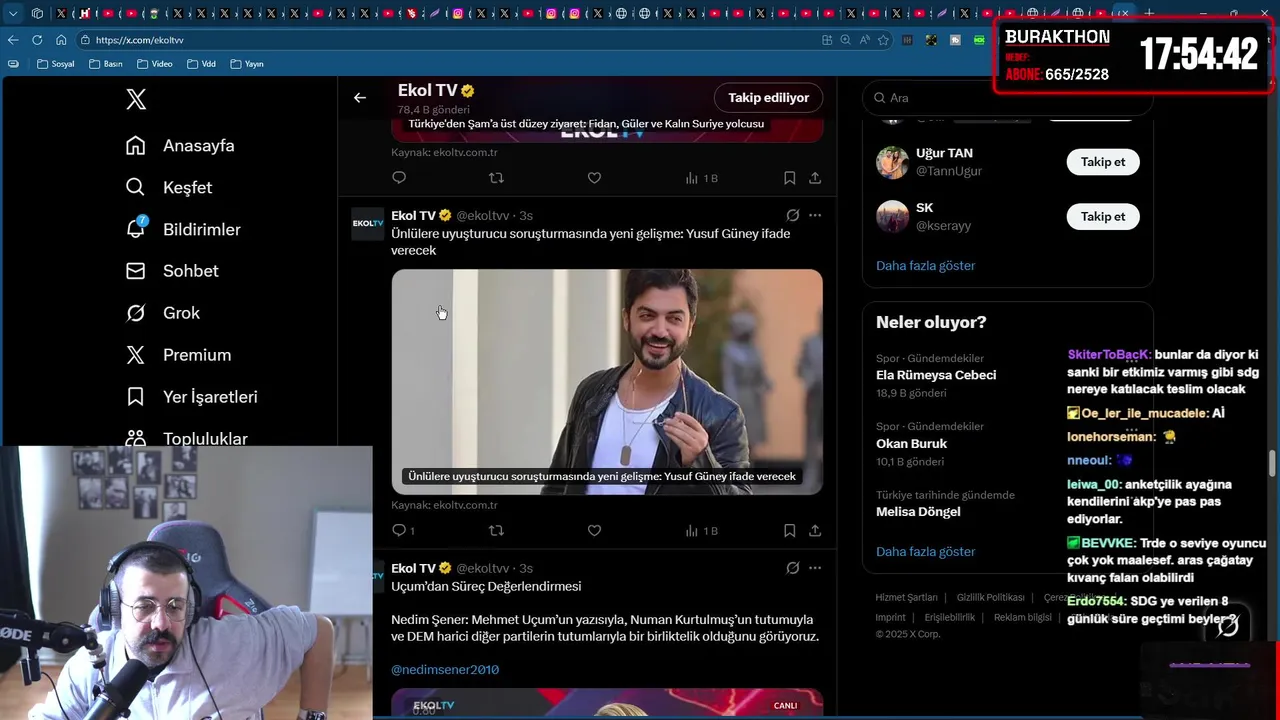The image size is (1280, 720).
Task: Reload the page in the browser
Action: tap(37, 40)
